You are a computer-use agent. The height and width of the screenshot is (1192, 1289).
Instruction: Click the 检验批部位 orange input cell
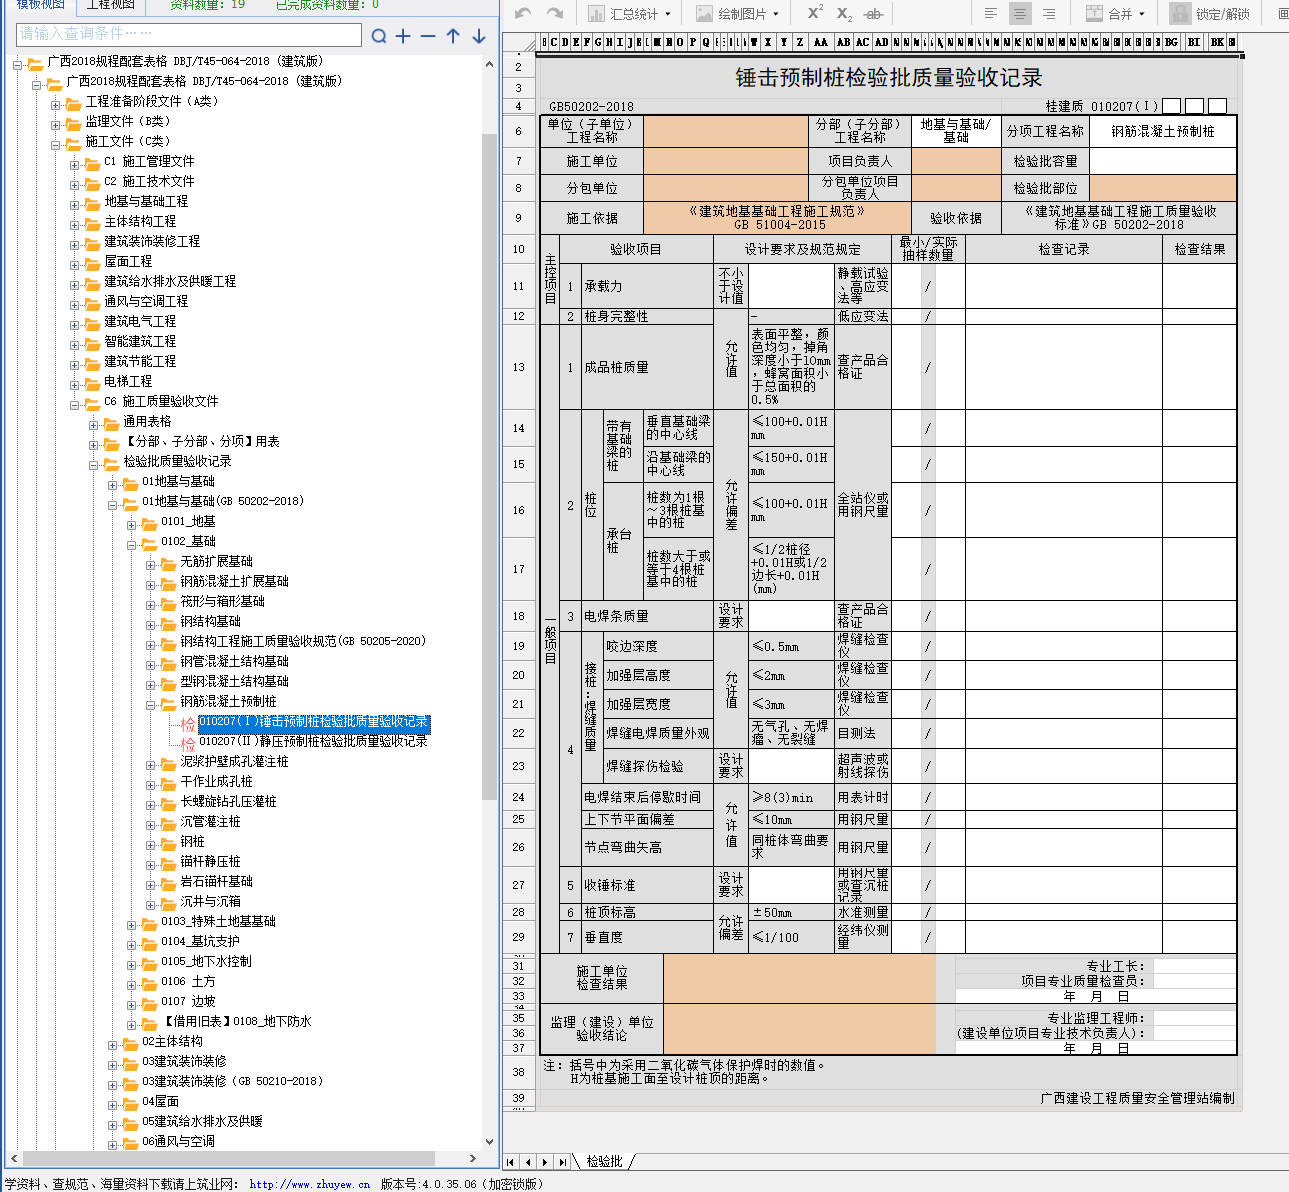click(x=1163, y=188)
